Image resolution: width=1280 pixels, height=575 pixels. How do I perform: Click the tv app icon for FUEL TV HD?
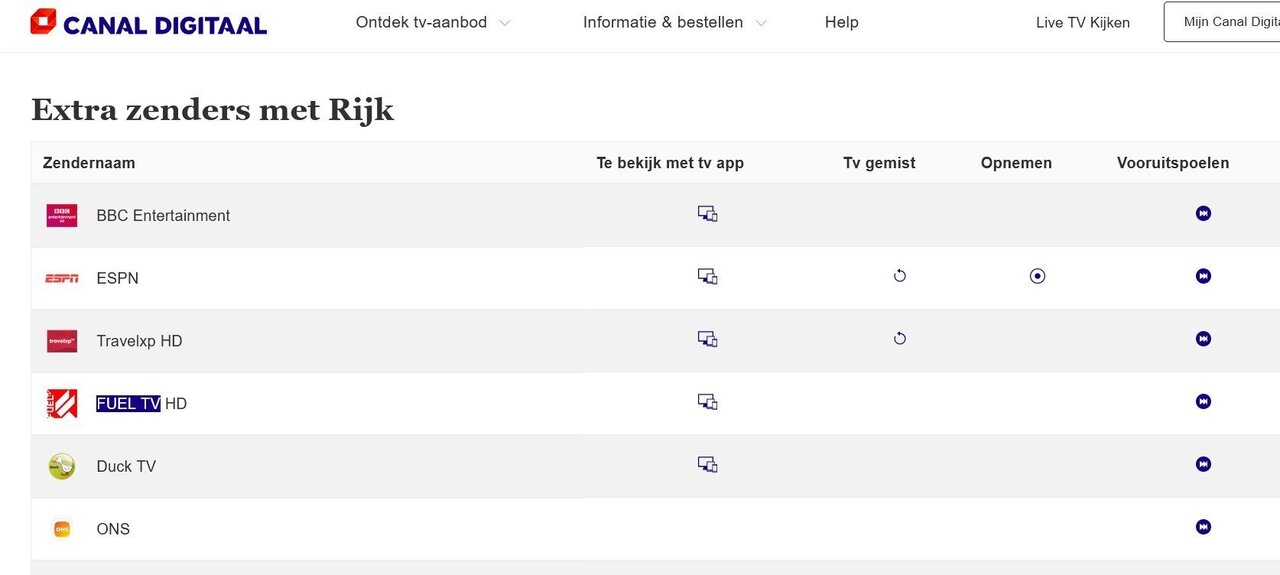[707, 402]
